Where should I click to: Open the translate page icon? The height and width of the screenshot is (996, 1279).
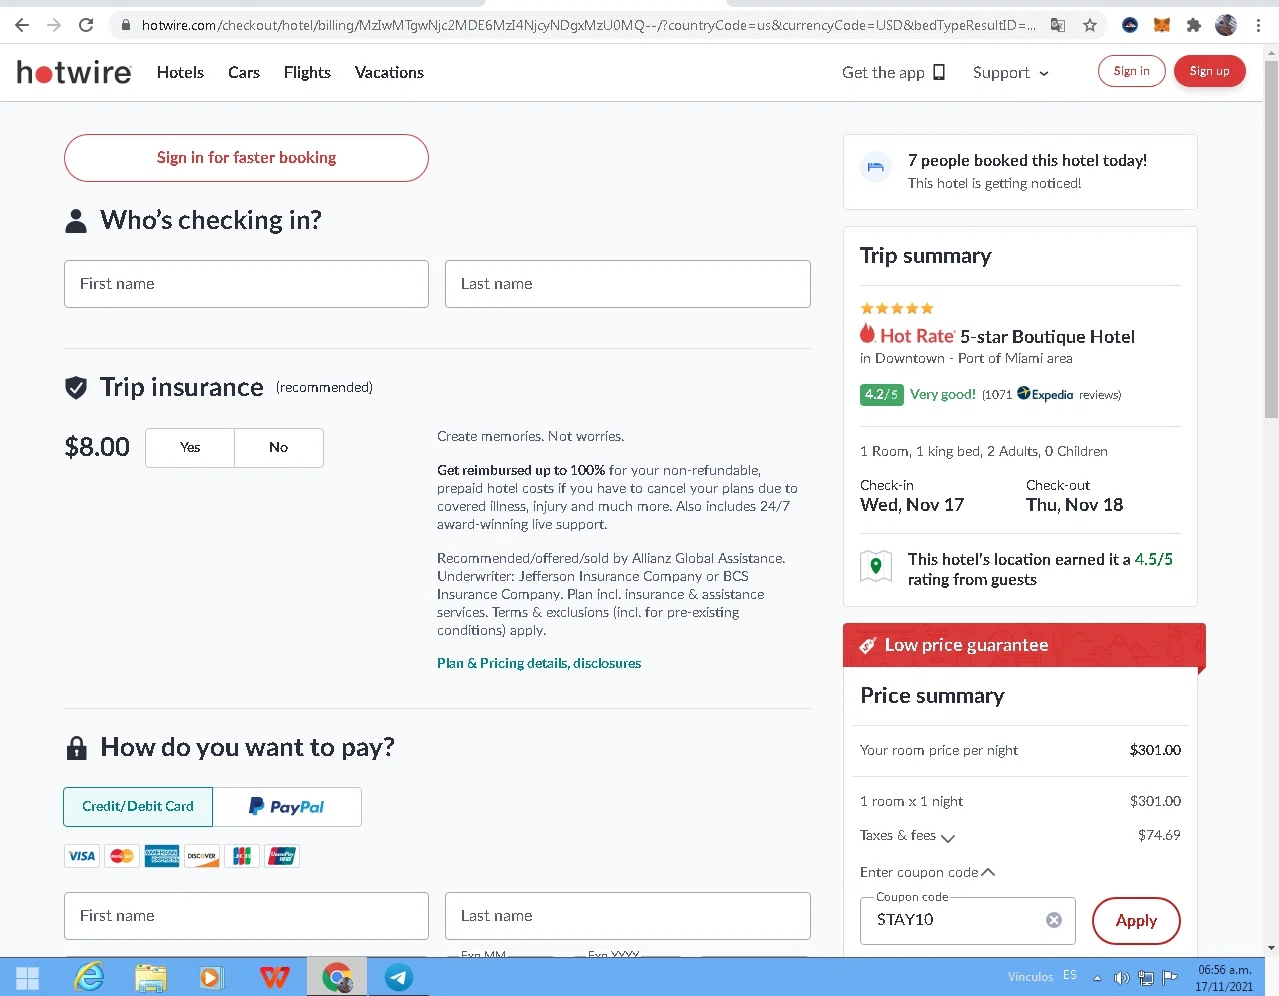coord(1057,25)
